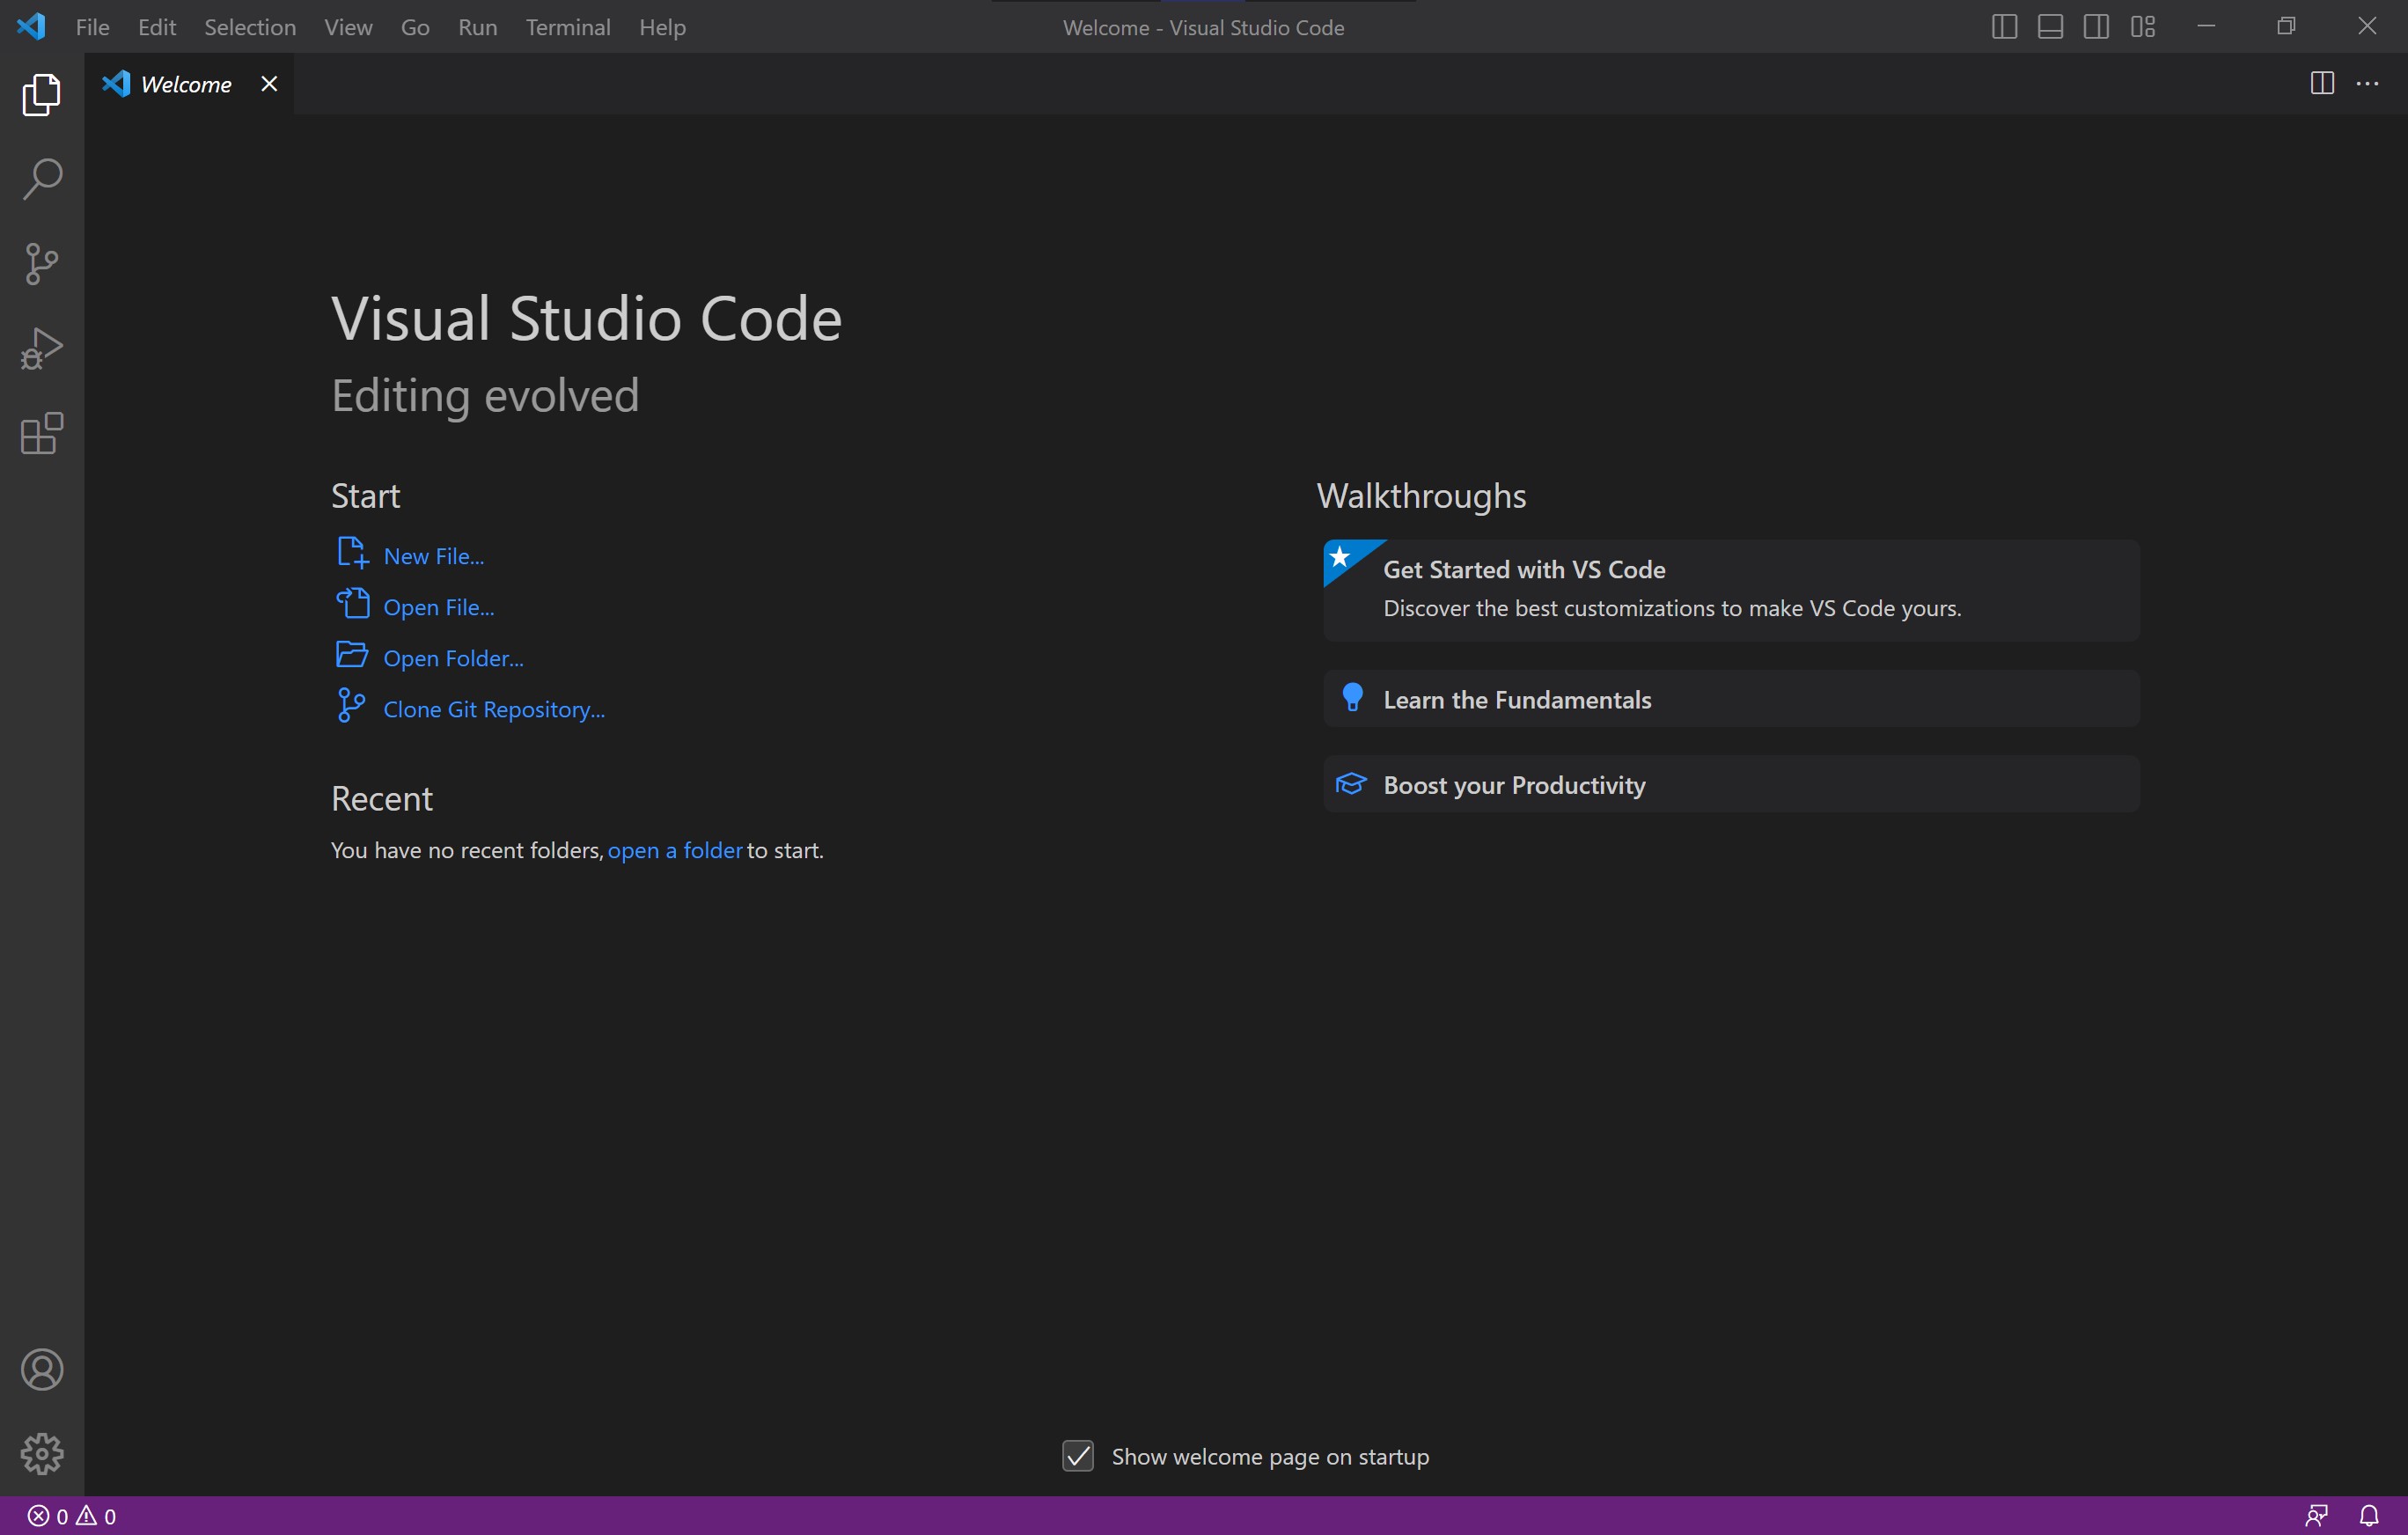
Task: Open the Help menu
Action: (662, 27)
